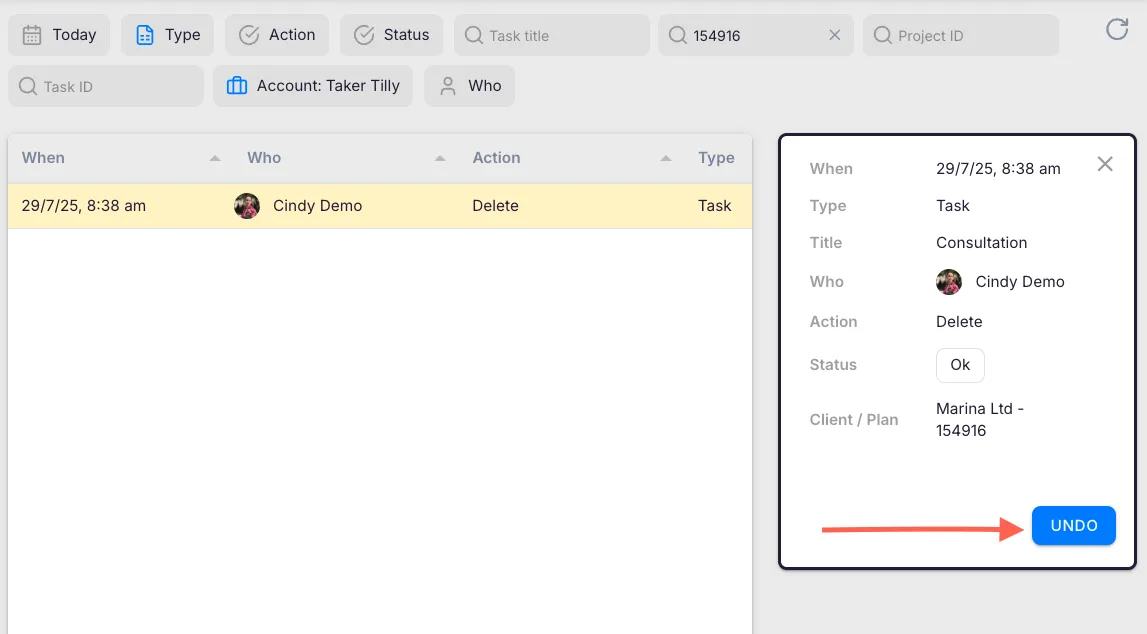The height and width of the screenshot is (634, 1147).
Task: Sort by the Who column arrow
Action: point(440,158)
